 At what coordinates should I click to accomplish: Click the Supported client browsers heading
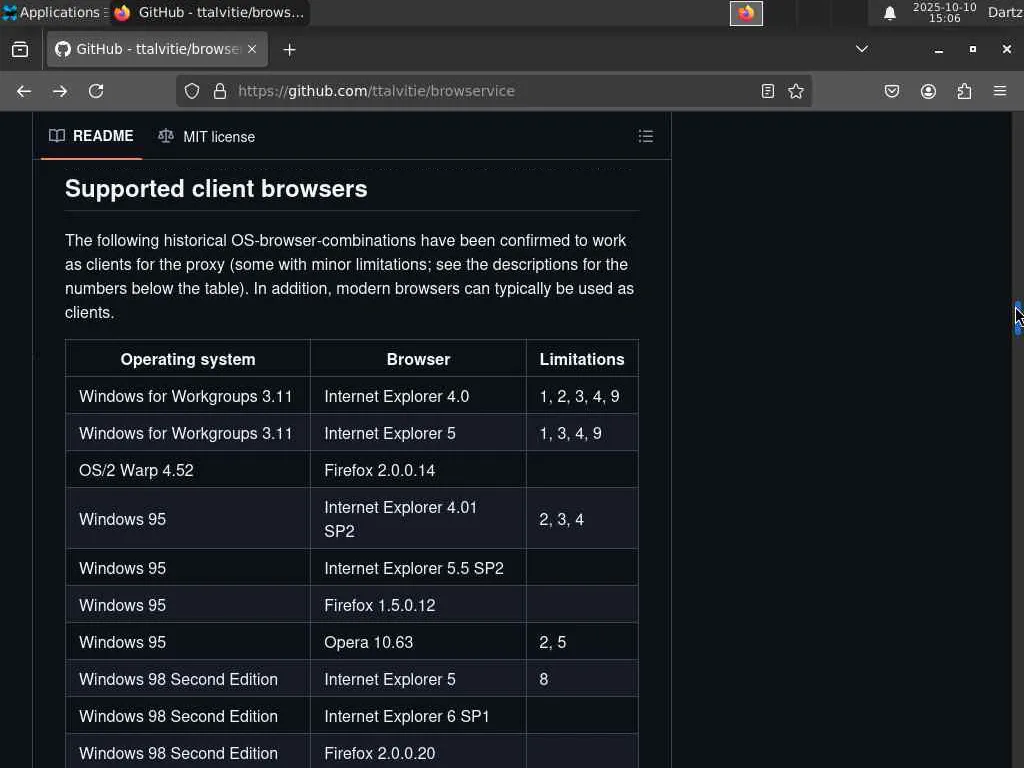click(x=216, y=189)
